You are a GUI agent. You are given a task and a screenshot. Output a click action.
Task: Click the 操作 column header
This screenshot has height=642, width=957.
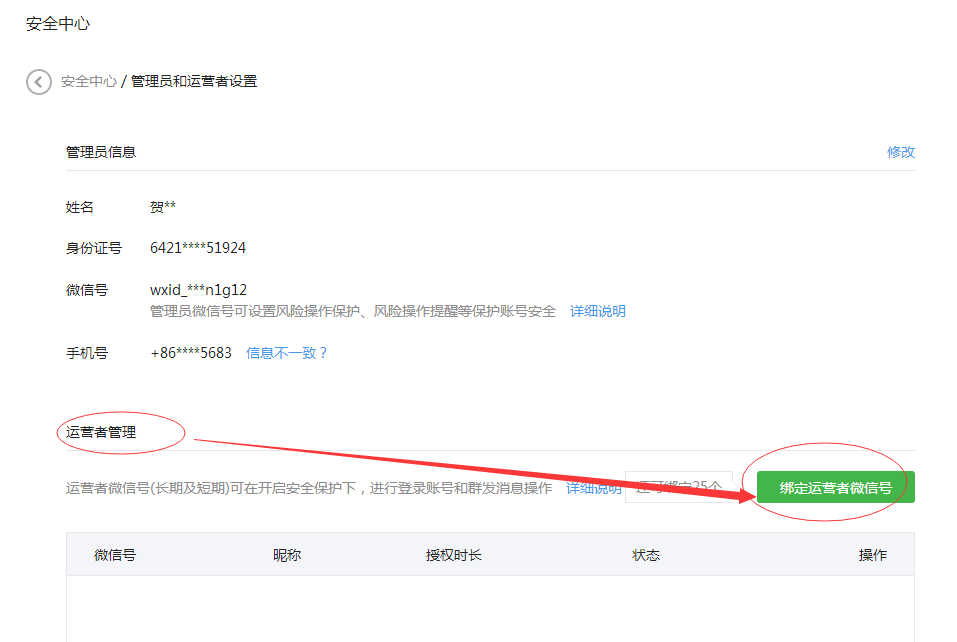tap(872, 555)
